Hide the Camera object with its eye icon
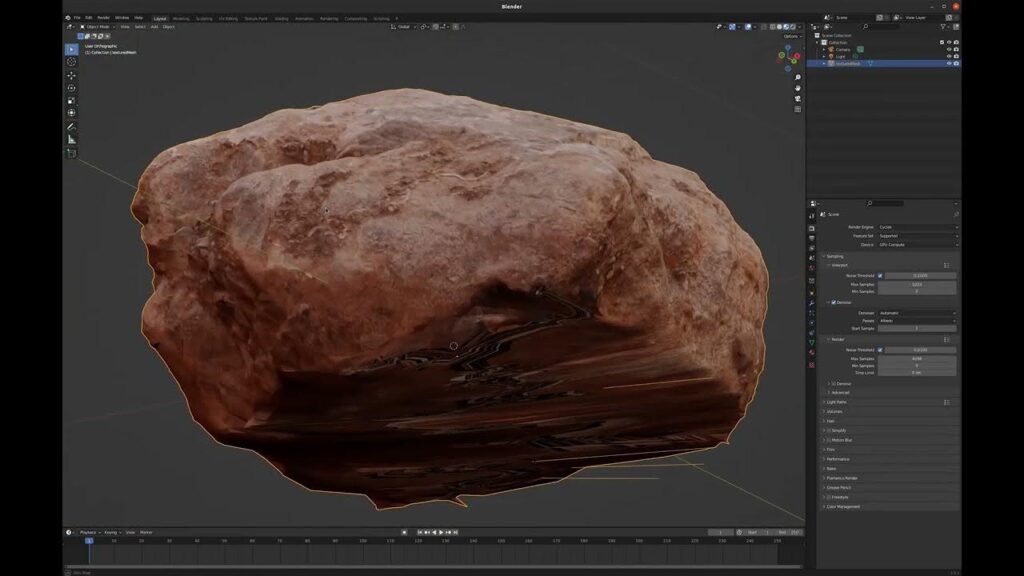The image size is (1024, 576). [948, 49]
